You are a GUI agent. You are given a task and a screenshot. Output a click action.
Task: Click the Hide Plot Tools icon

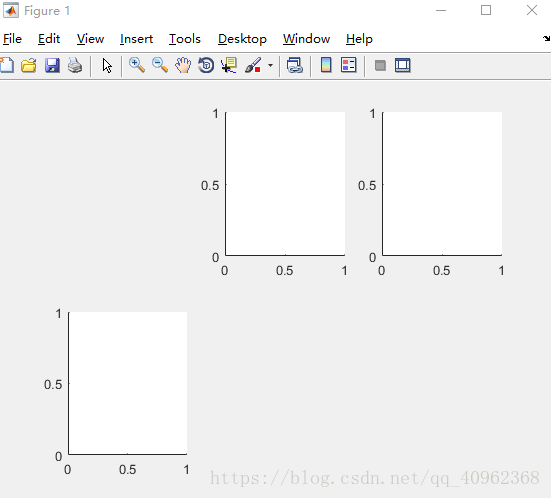pyautogui.click(x=380, y=65)
